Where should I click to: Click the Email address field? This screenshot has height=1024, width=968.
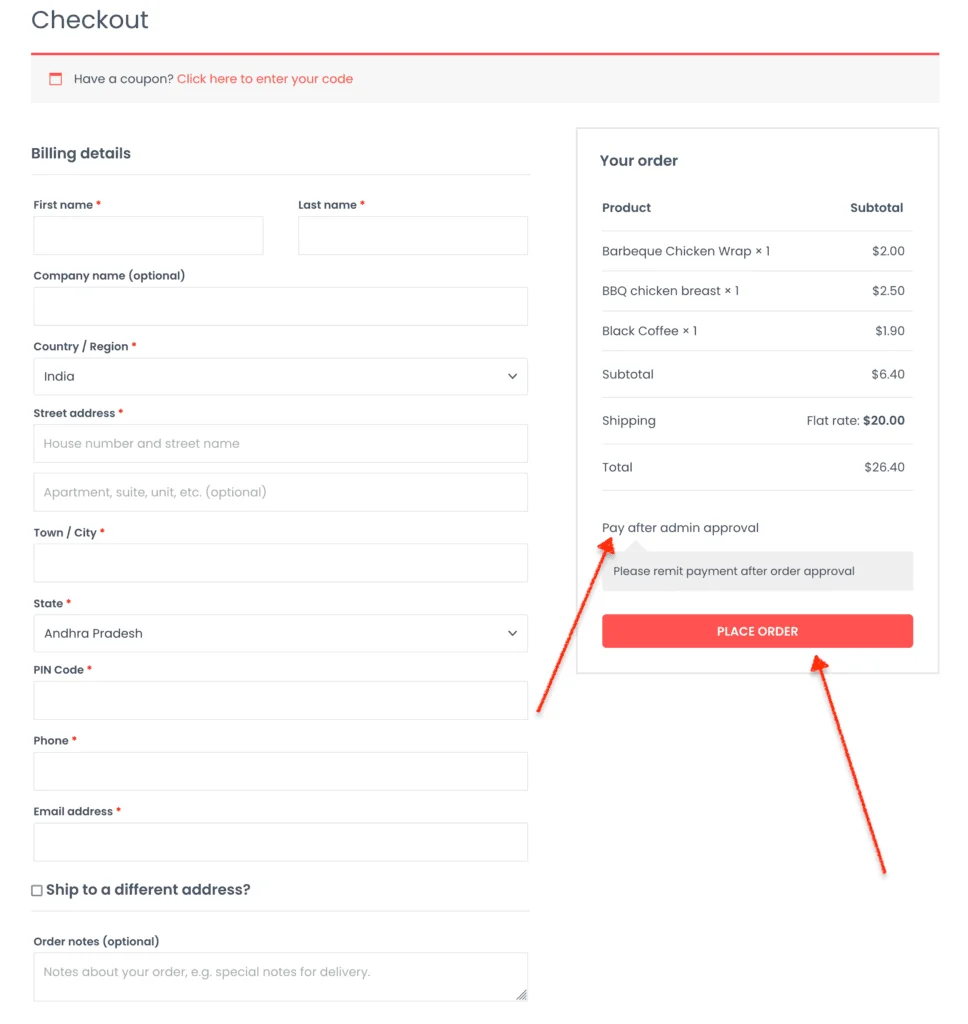tap(280, 842)
